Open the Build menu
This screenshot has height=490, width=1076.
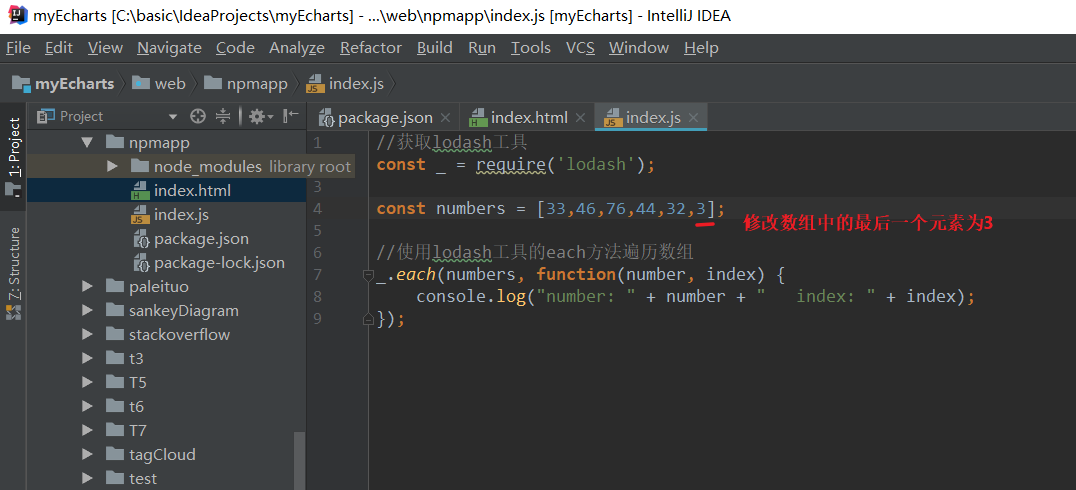[434, 48]
